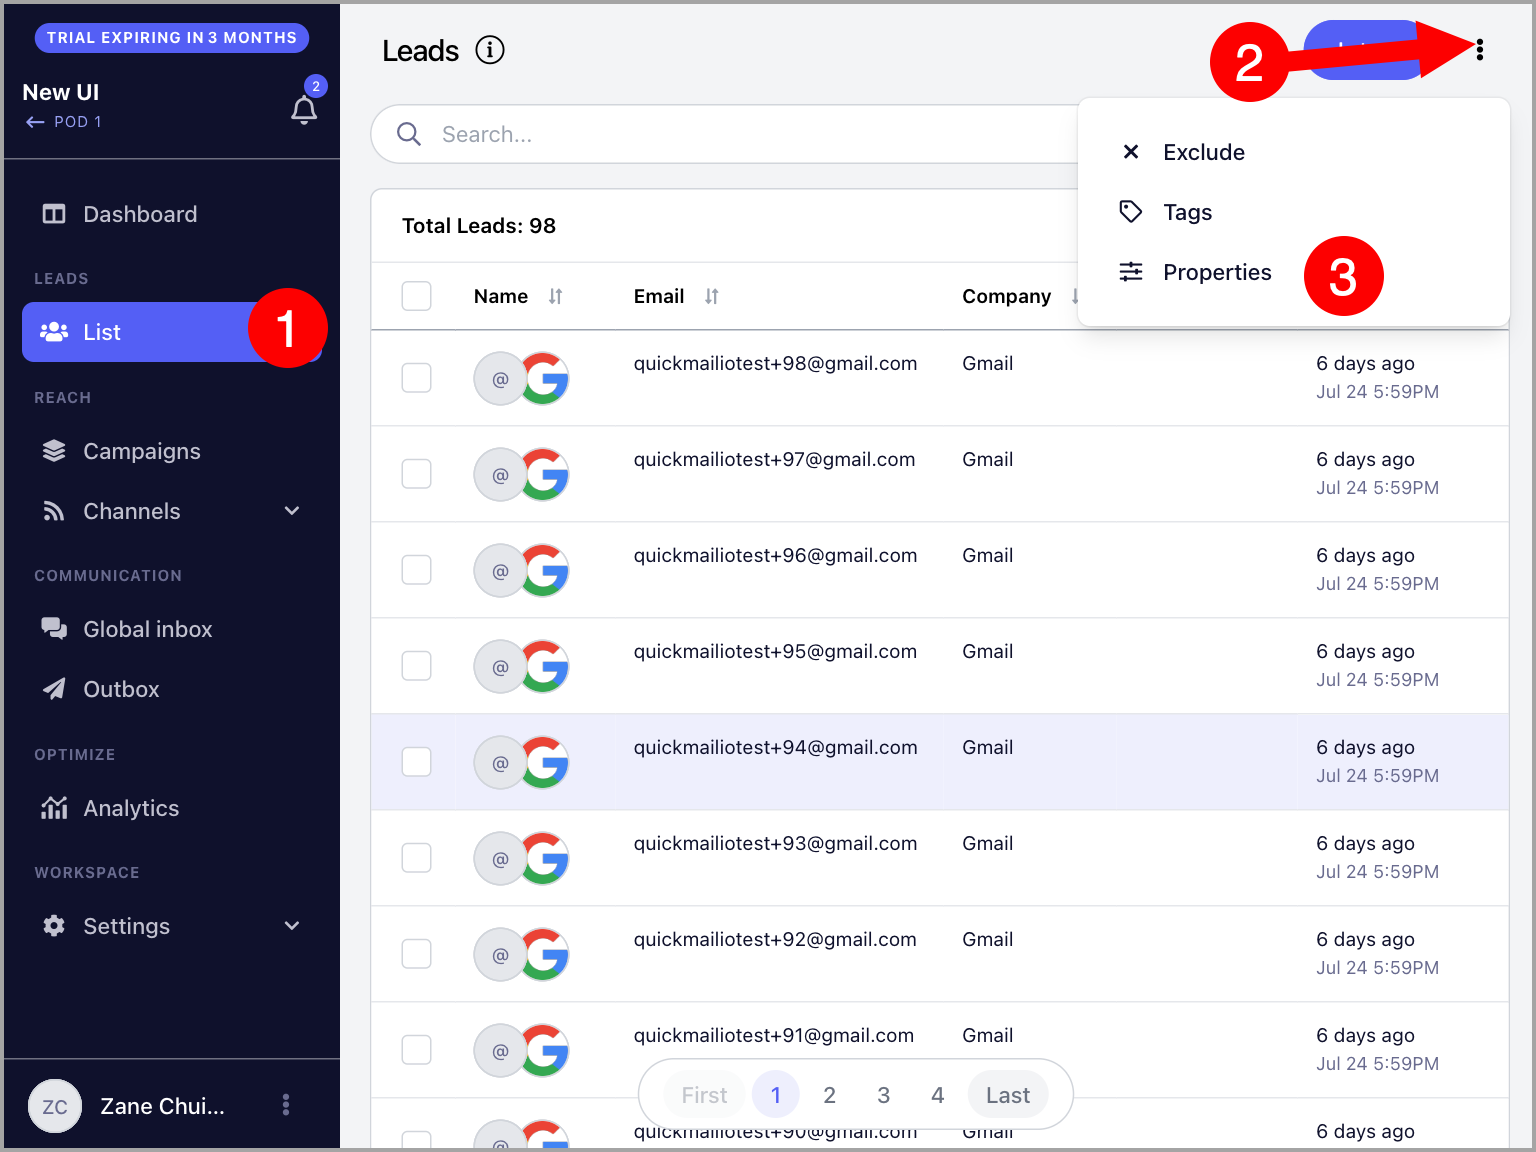Check the box for quickmailiotest+94@gmail.com
1536x1152 pixels.
[x=416, y=762]
